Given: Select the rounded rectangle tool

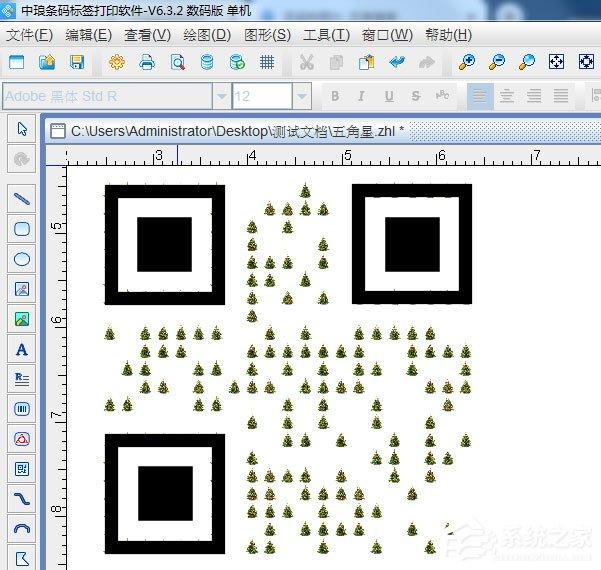Looking at the screenshot, I should [x=22, y=229].
